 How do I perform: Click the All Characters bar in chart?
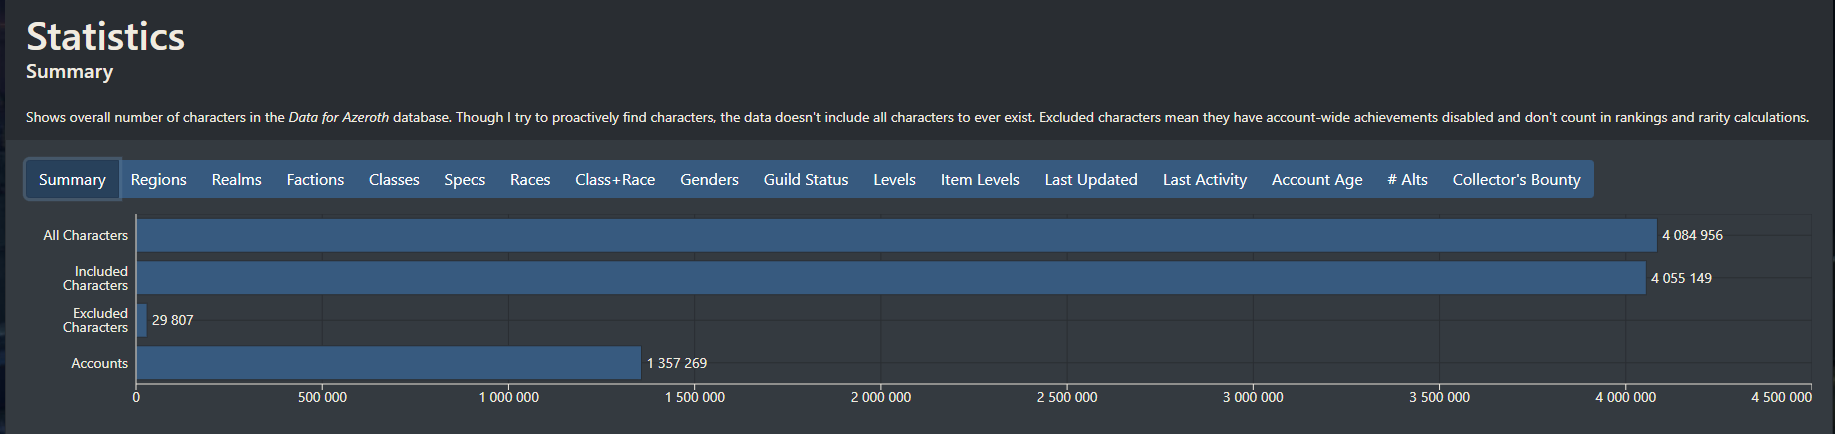click(x=896, y=236)
